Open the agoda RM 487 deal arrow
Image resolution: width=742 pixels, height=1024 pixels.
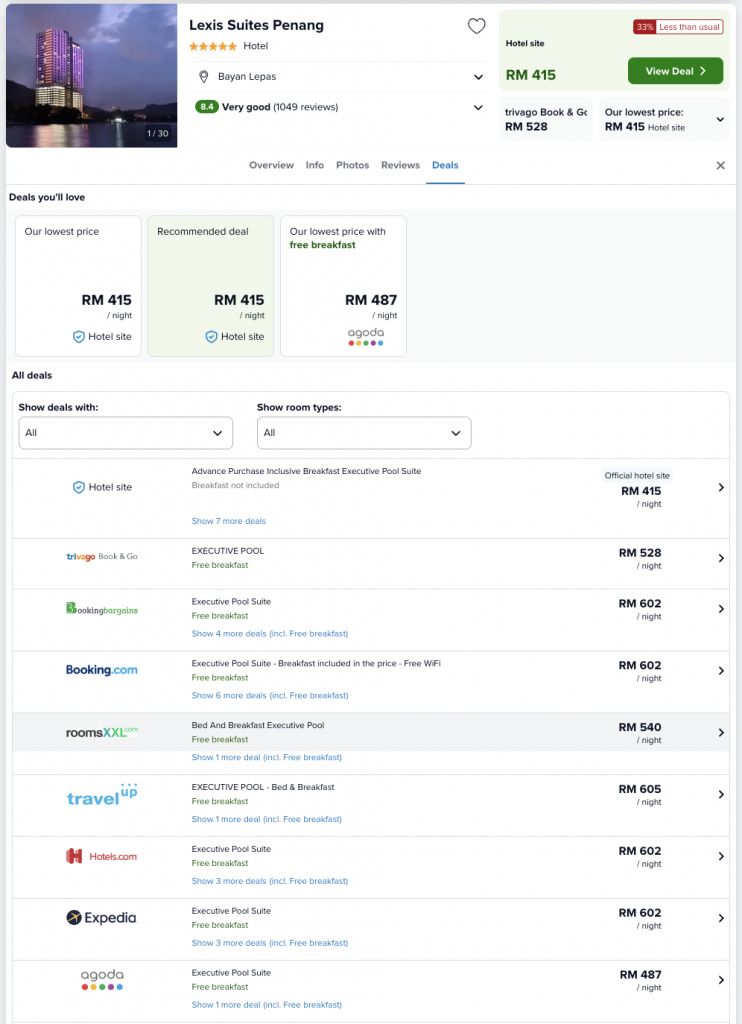click(x=721, y=980)
